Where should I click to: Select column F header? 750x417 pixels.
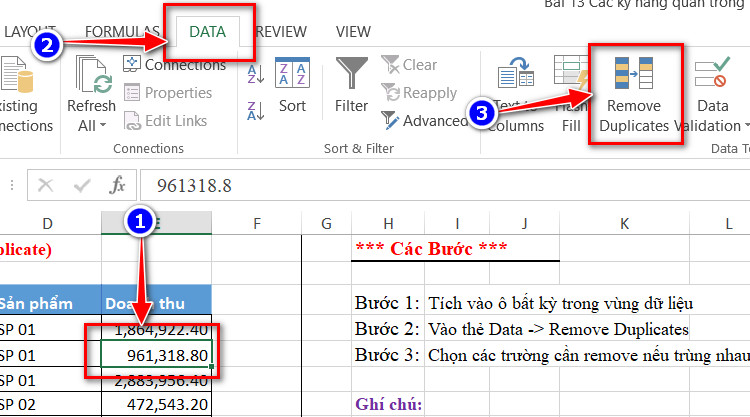tap(257, 223)
